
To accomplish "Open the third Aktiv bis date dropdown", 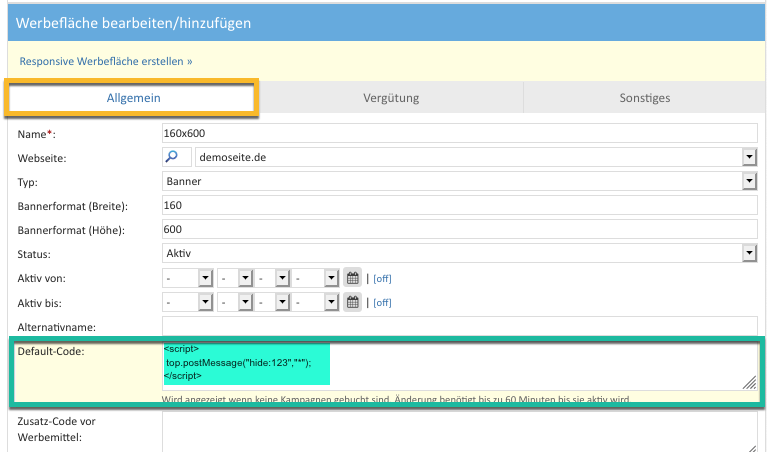I will coord(272,302).
